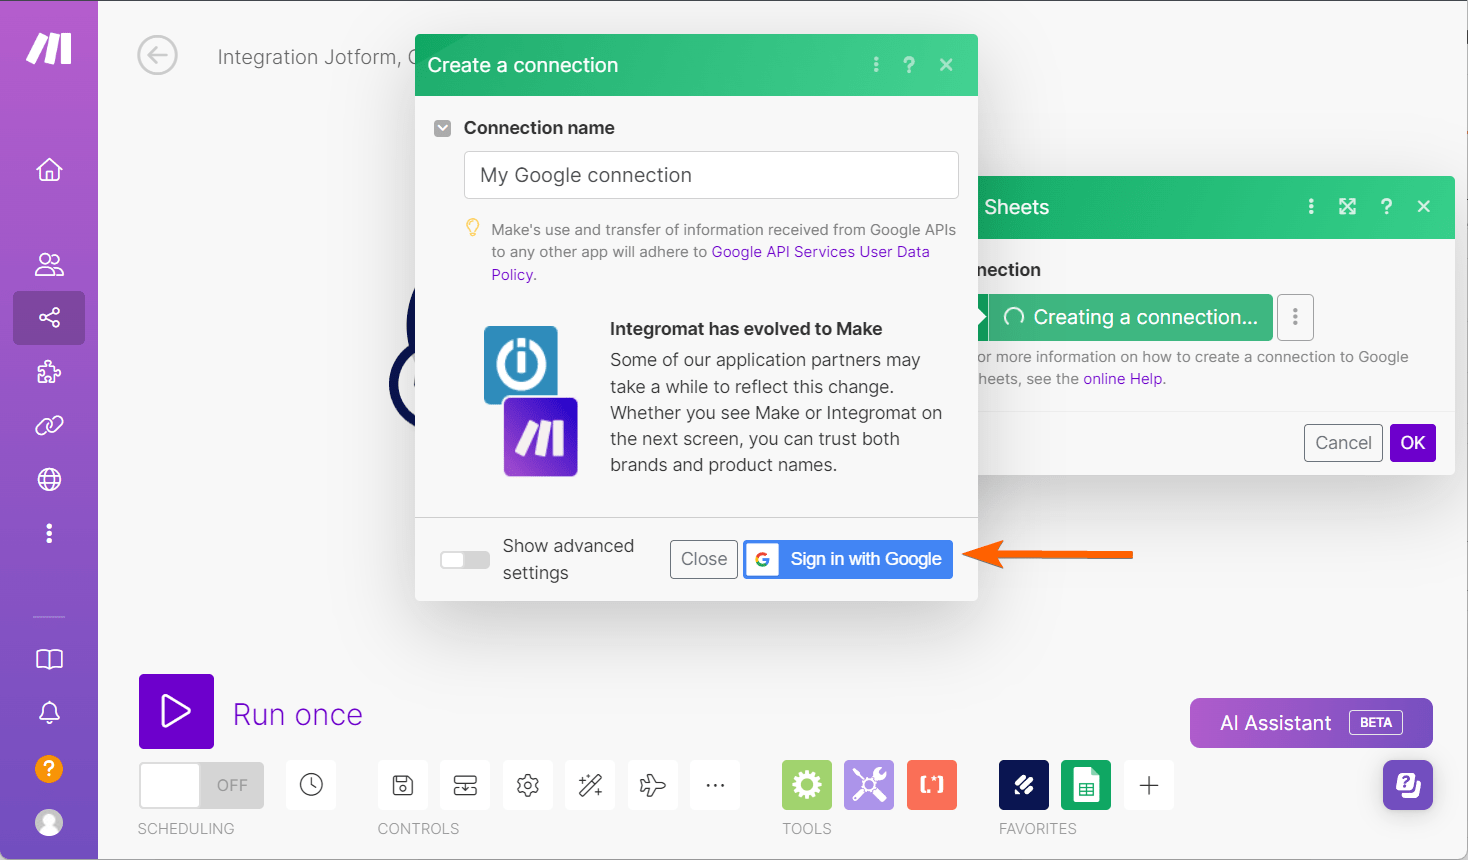
Task: Open help for Sheets panel
Action: [x=1386, y=206]
